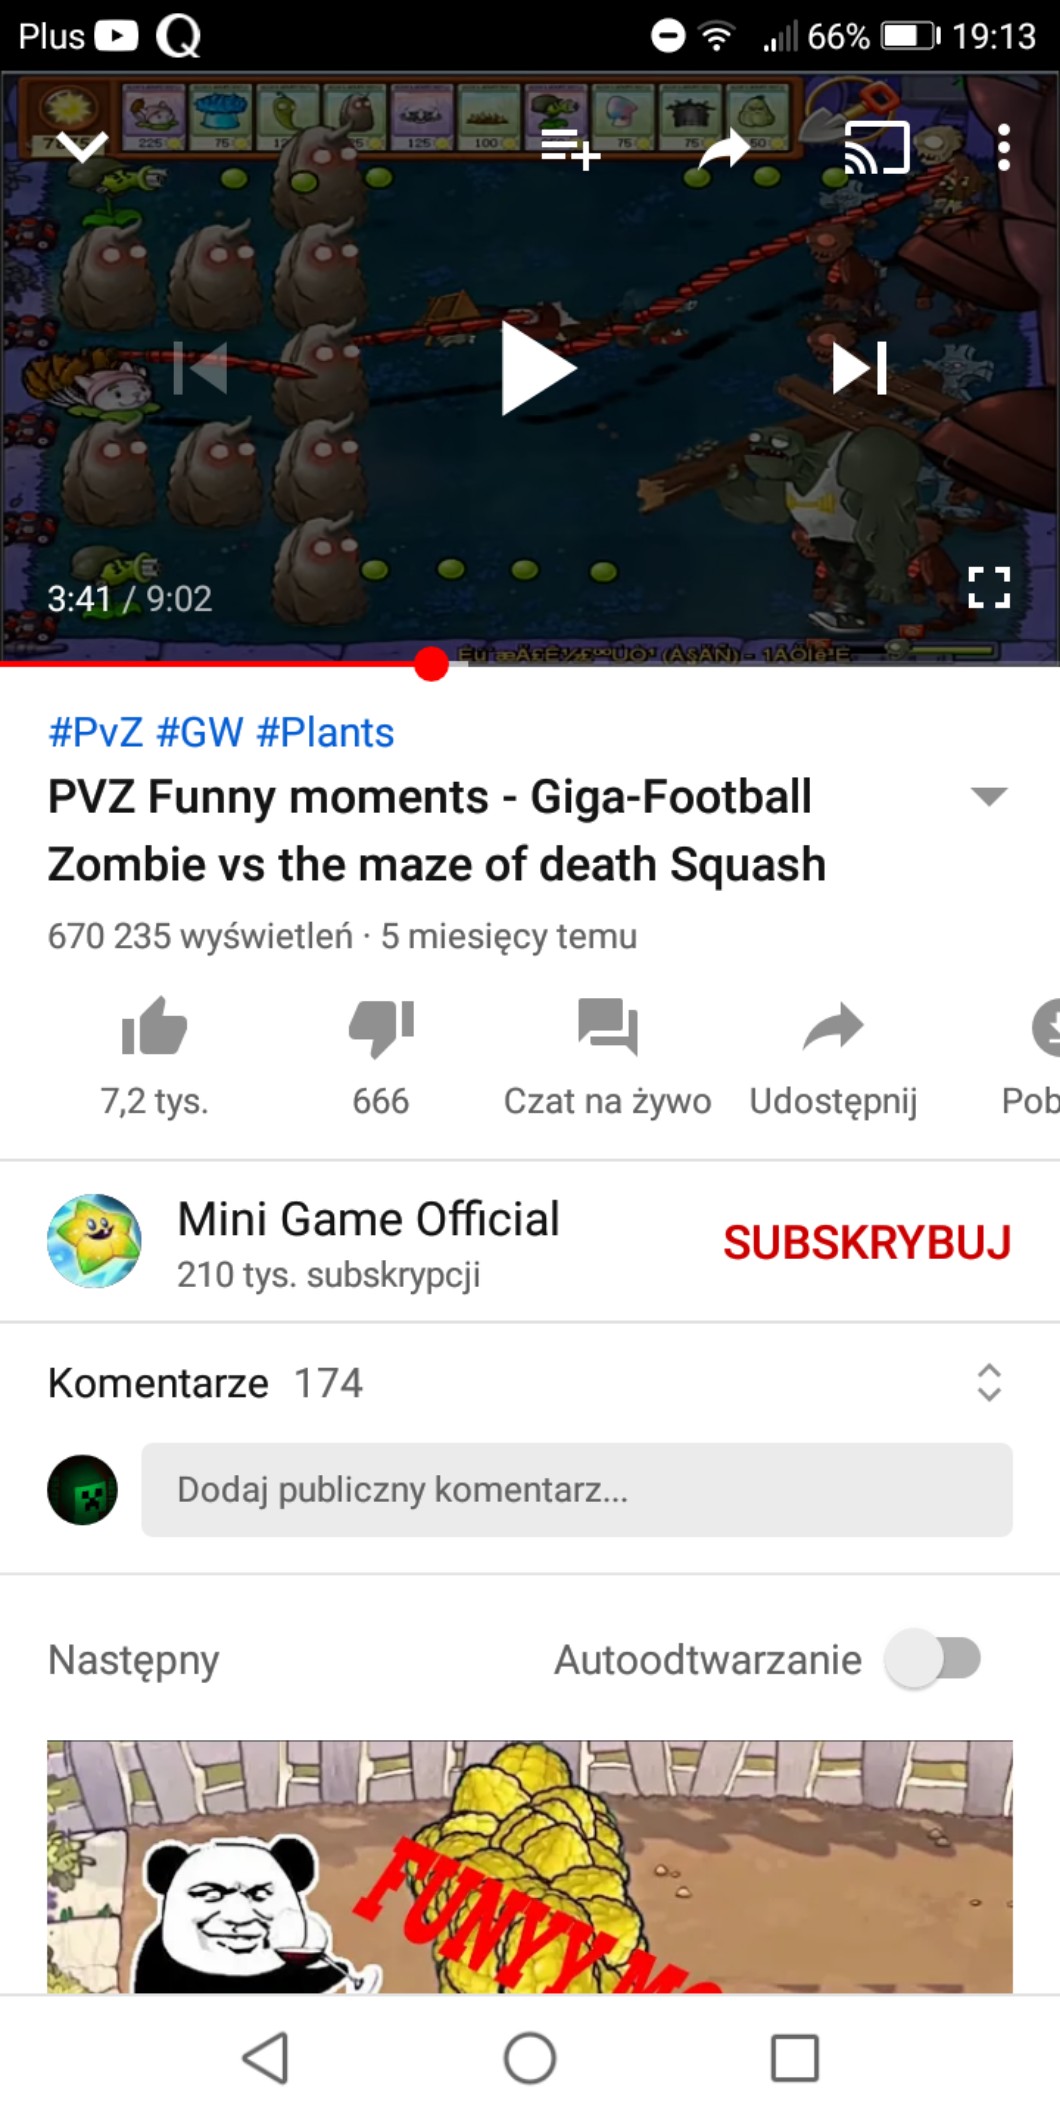
Task: Go back to the previous video
Action: pos(201,367)
